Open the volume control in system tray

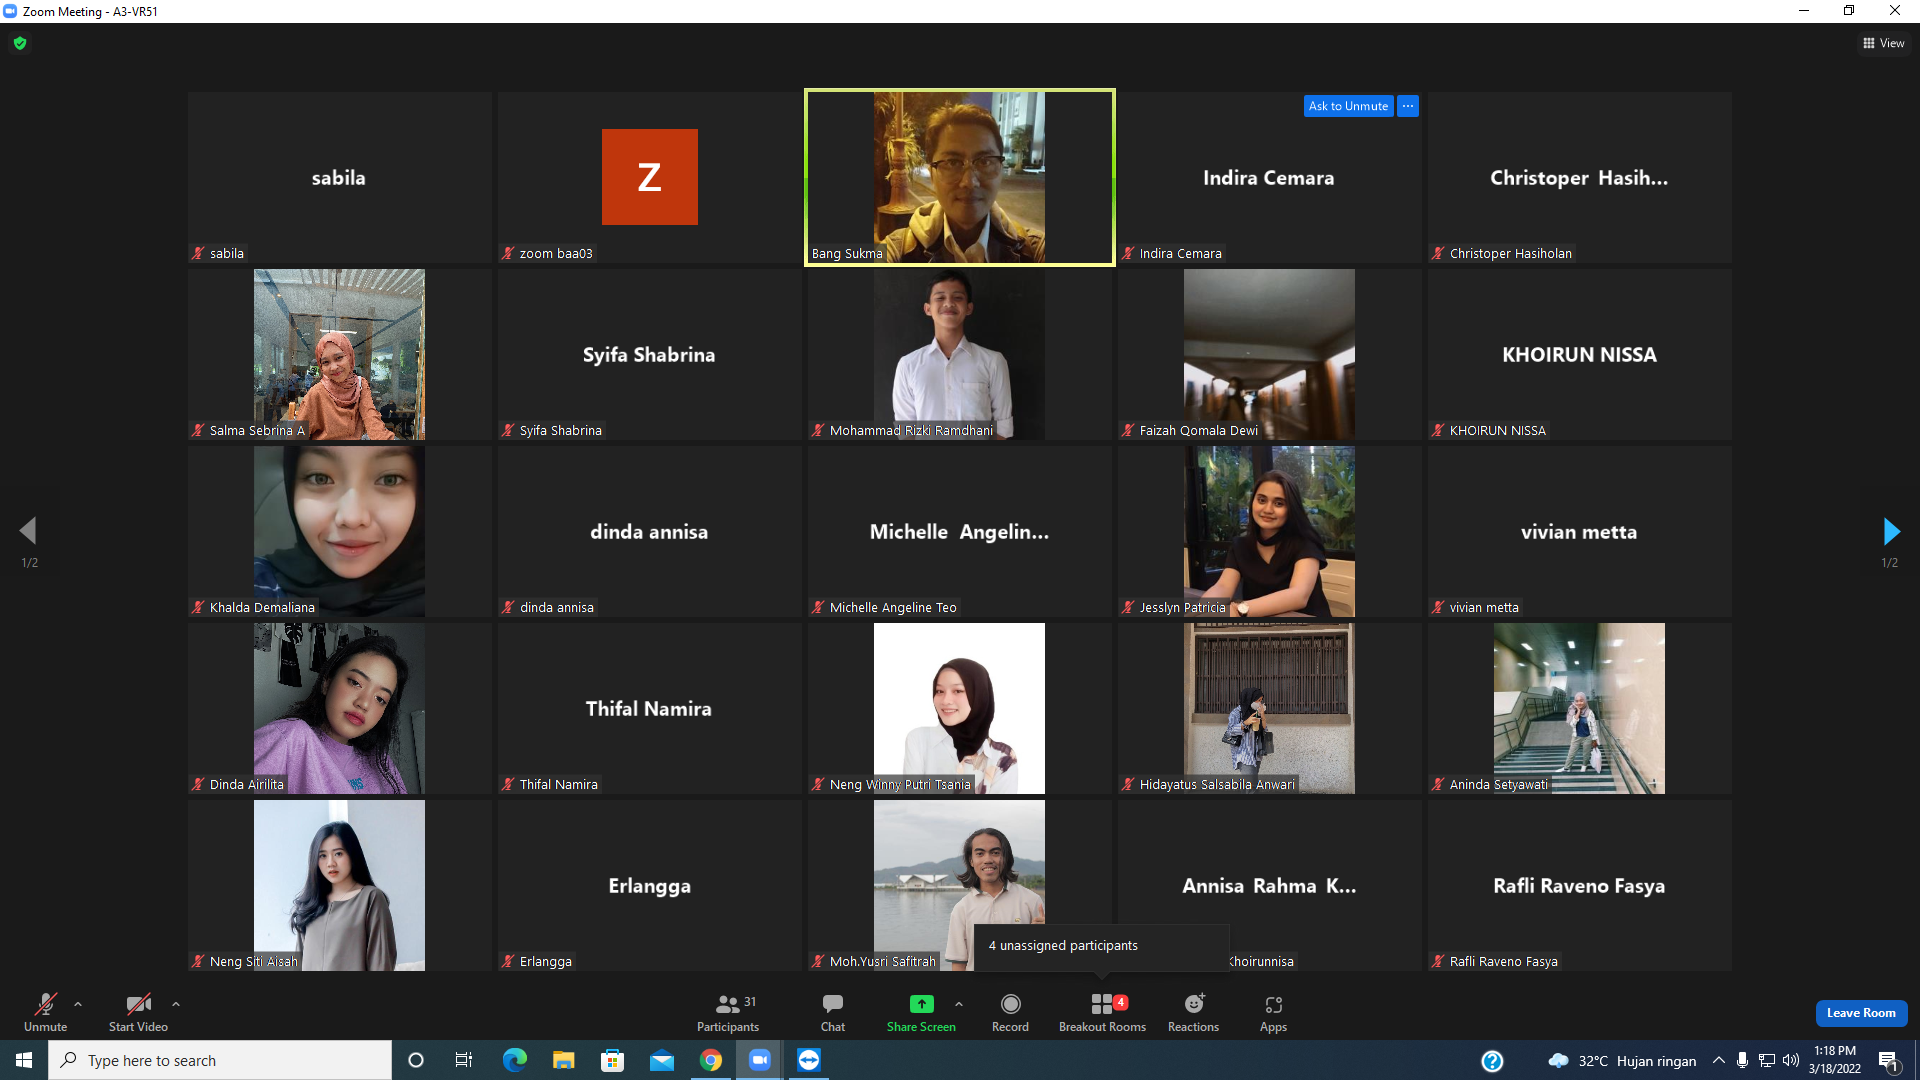[x=1791, y=1060]
